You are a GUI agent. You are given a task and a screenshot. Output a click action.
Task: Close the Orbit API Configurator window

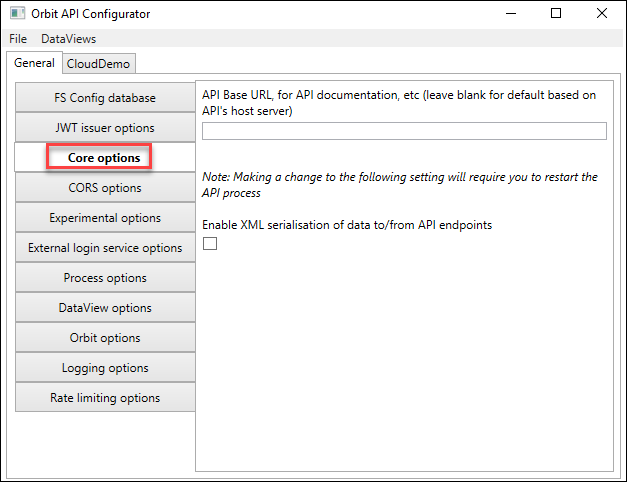[602, 14]
